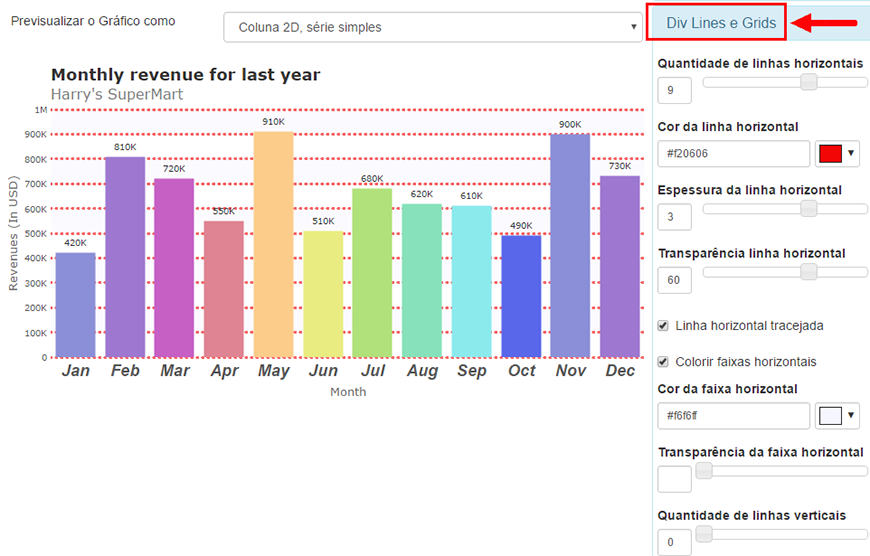Click the horizontal line transparency slider handle
This screenshot has width=870, height=556.
[x=809, y=272]
